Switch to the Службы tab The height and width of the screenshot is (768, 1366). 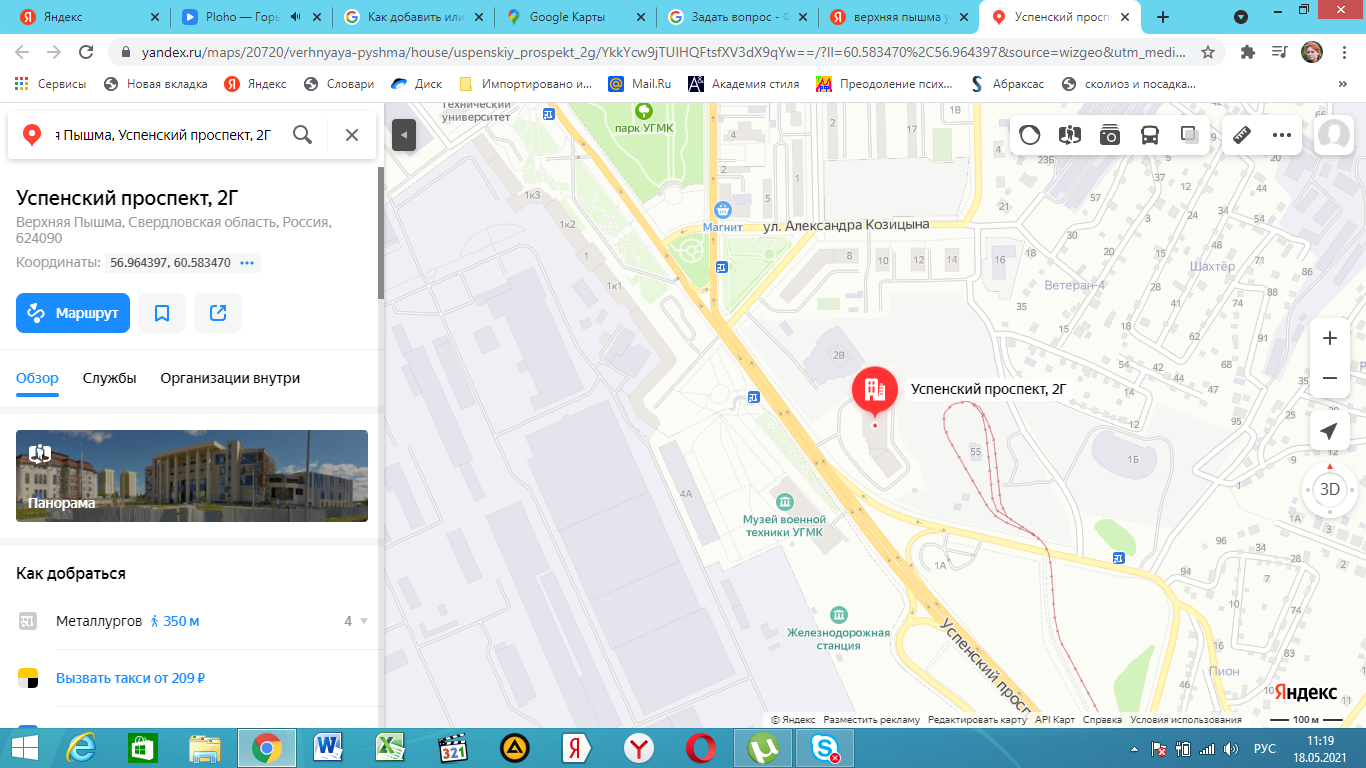[x=110, y=378]
